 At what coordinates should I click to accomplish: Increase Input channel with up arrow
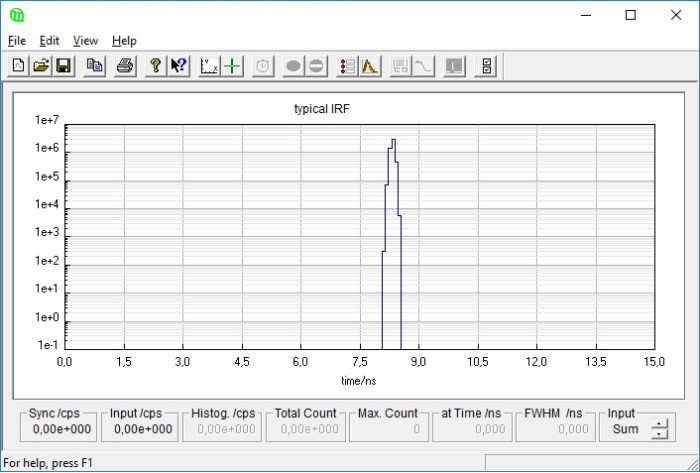point(658,424)
